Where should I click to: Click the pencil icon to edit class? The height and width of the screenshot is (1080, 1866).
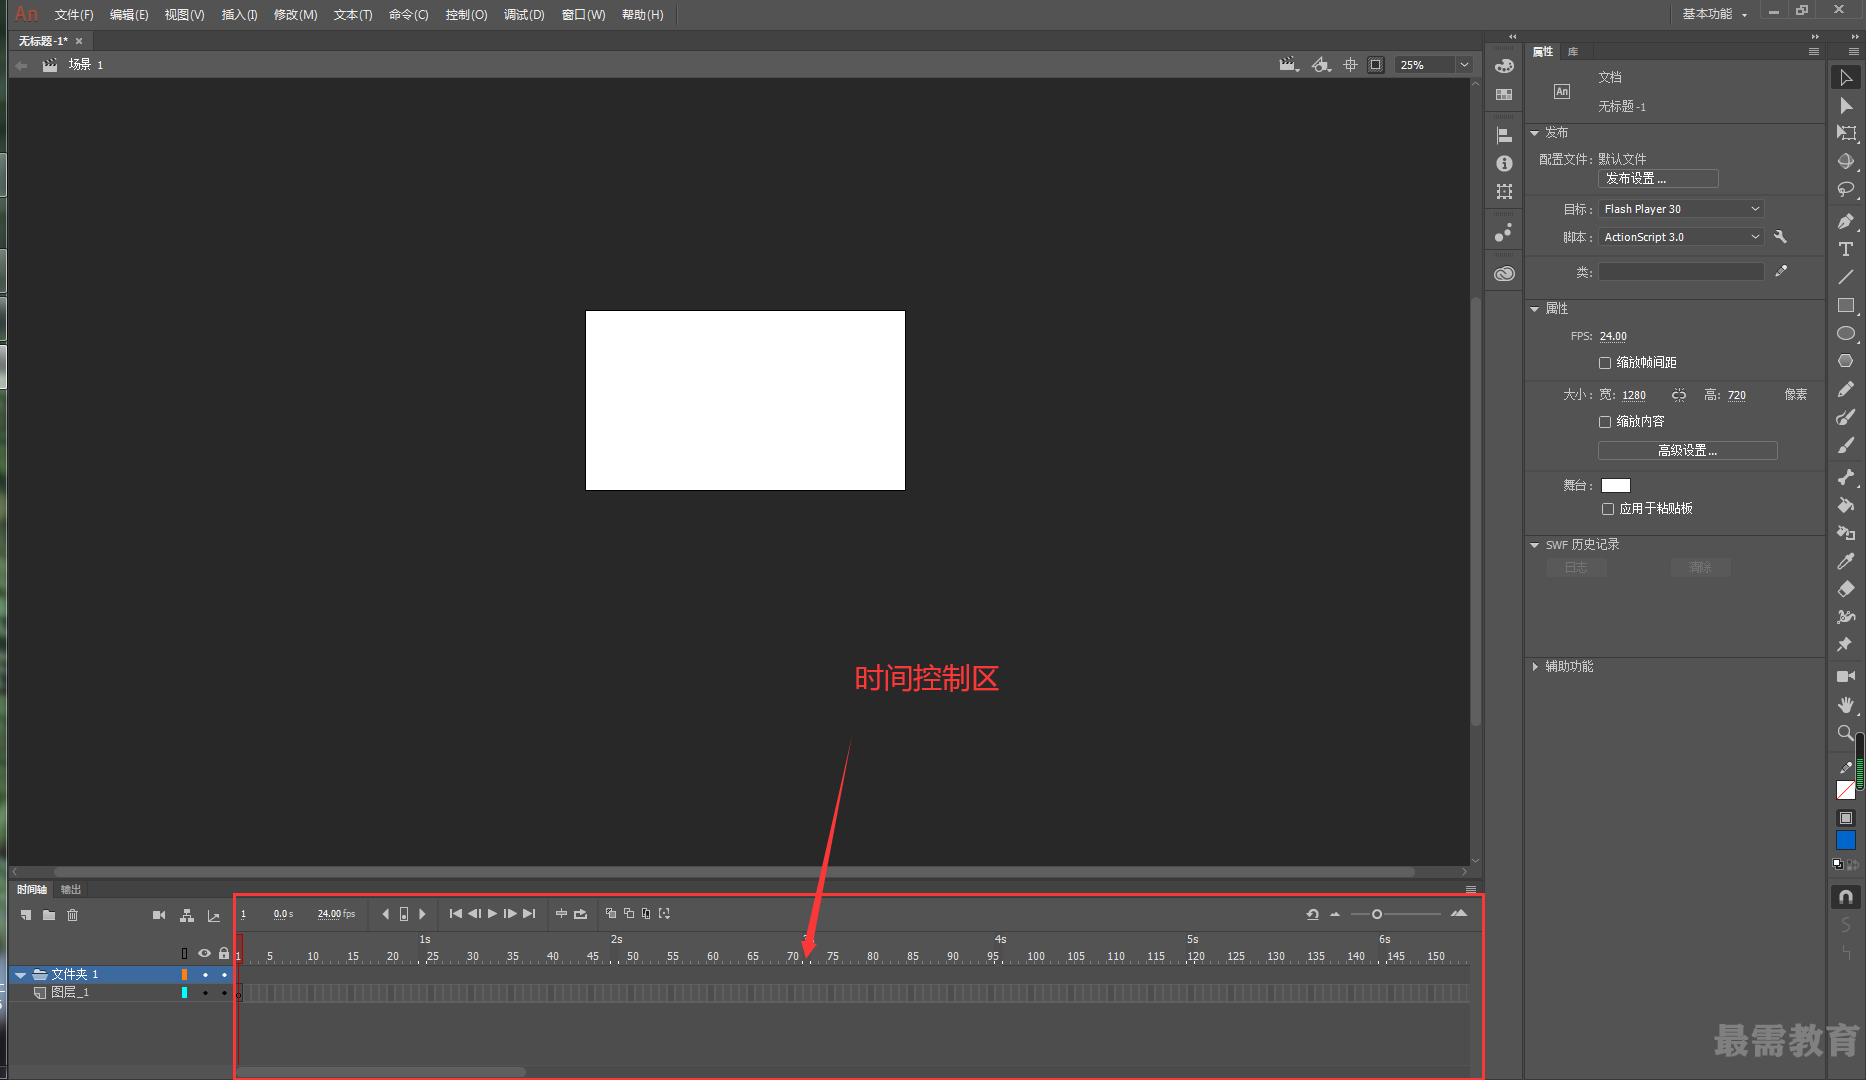(x=1781, y=271)
